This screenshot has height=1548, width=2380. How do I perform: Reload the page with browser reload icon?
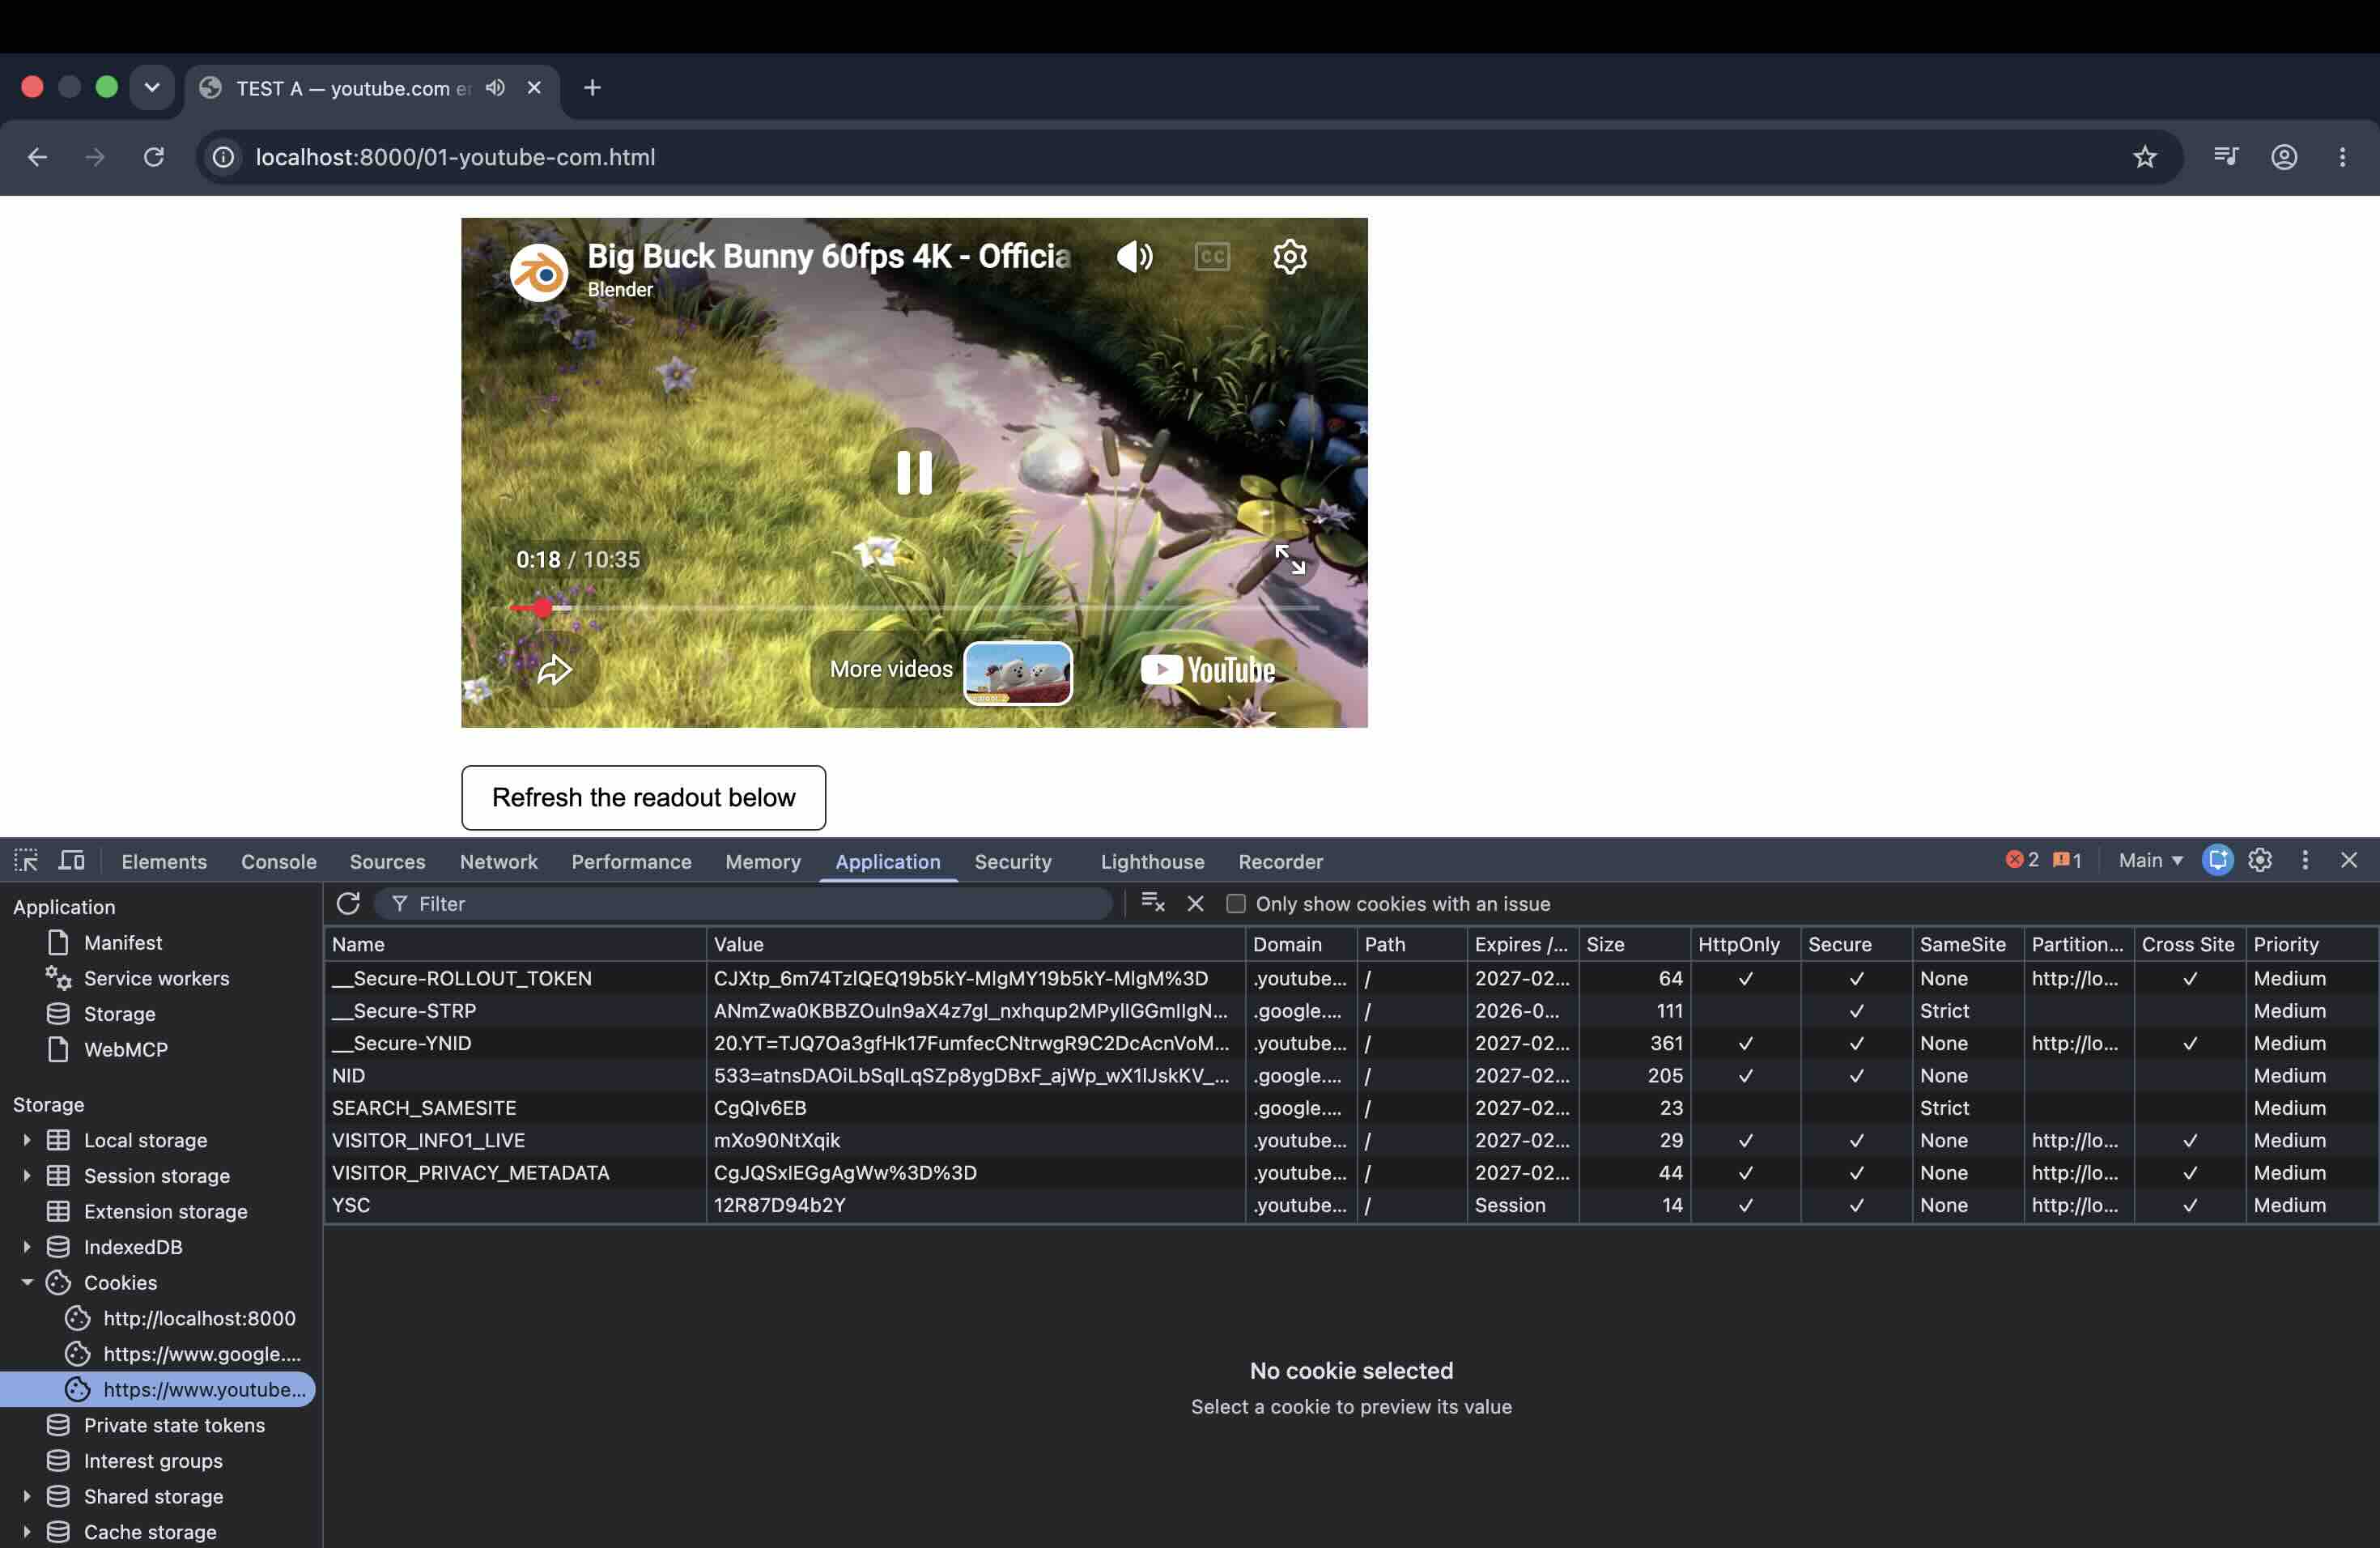pyautogui.click(x=153, y=157)
